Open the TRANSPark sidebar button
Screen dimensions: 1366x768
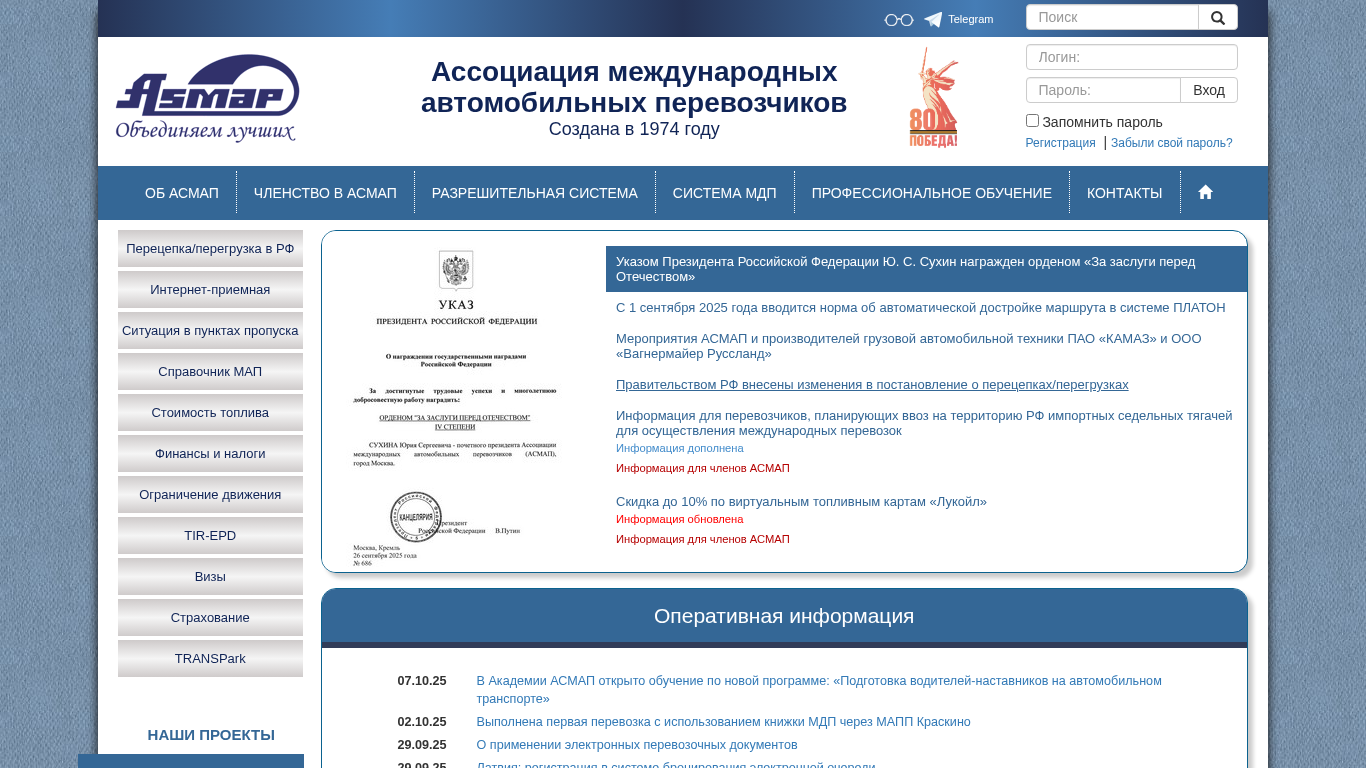pyautogui.click(x=210, y=658)
